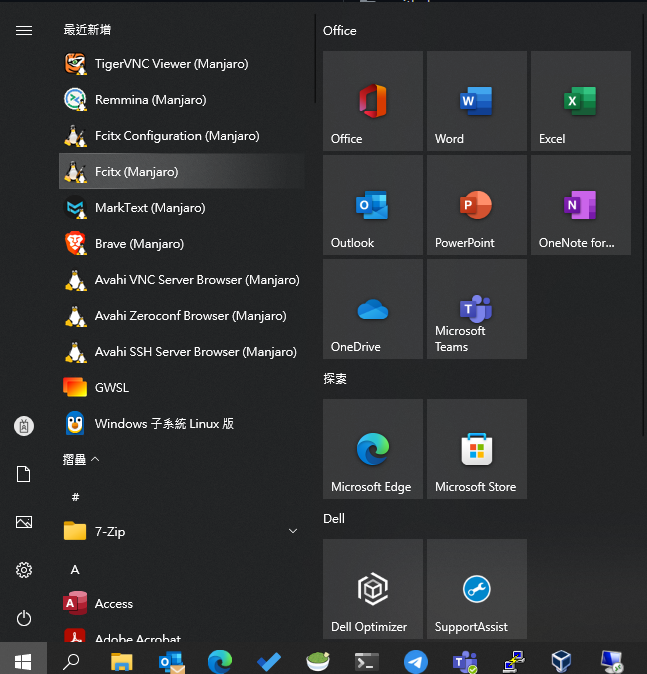Open the PowerPoint tile
This screenshot has width=647, height=674.
click(x=477, y=205)
